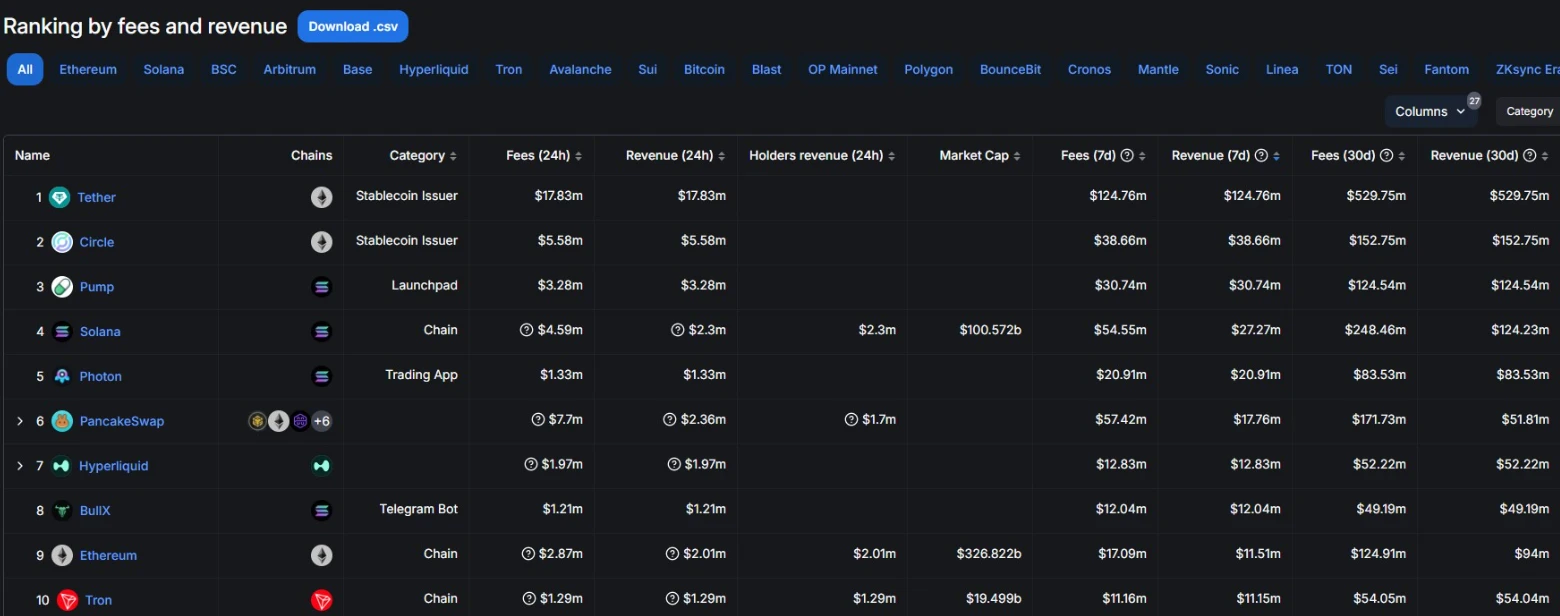Click the Solana logo icon in Name column
1560x616 pixels.
(62, 331)
